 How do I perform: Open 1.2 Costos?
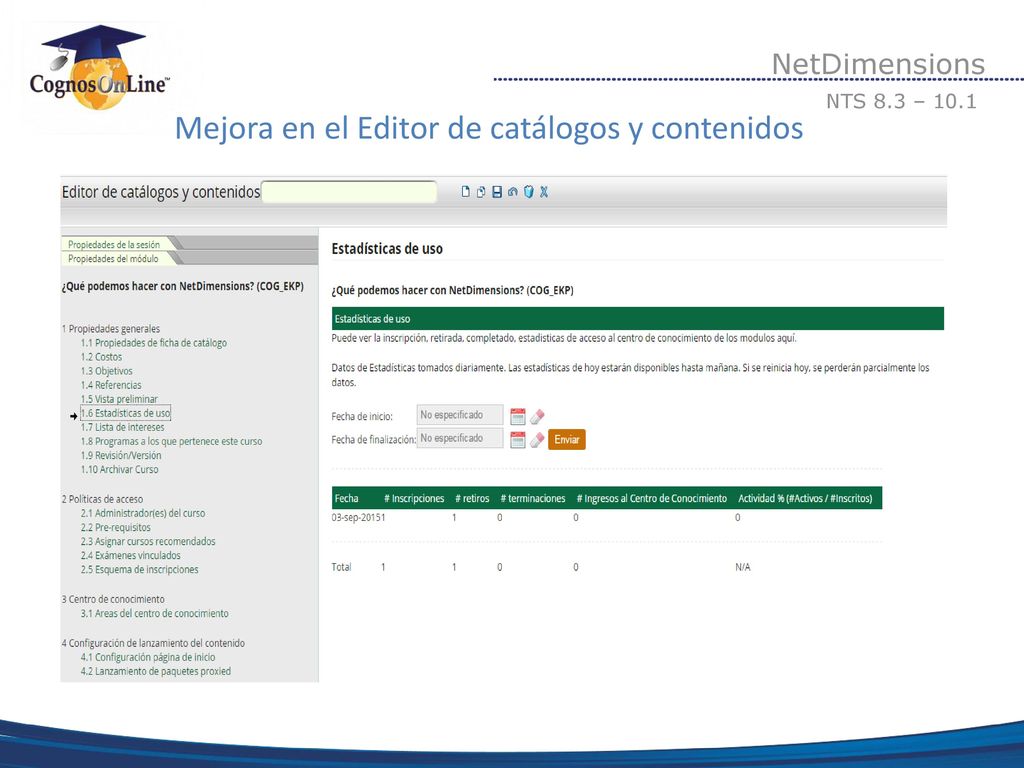pyautogui.click(x=101, y=357)
